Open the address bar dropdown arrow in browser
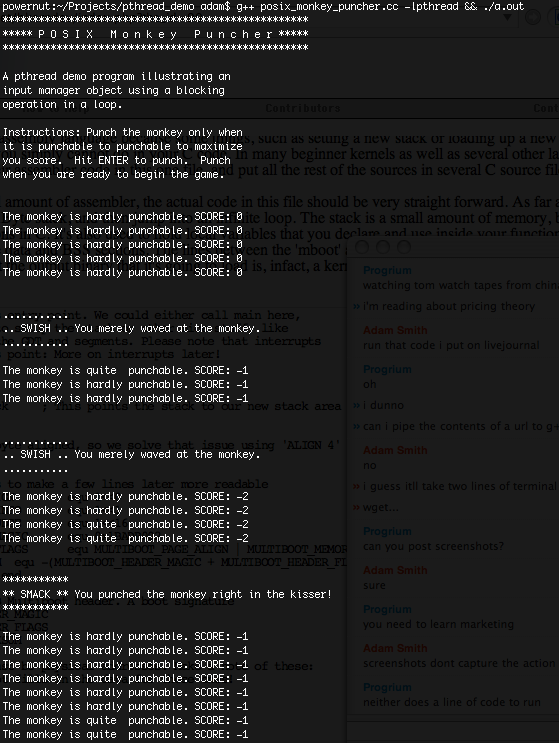 point(507,18)
